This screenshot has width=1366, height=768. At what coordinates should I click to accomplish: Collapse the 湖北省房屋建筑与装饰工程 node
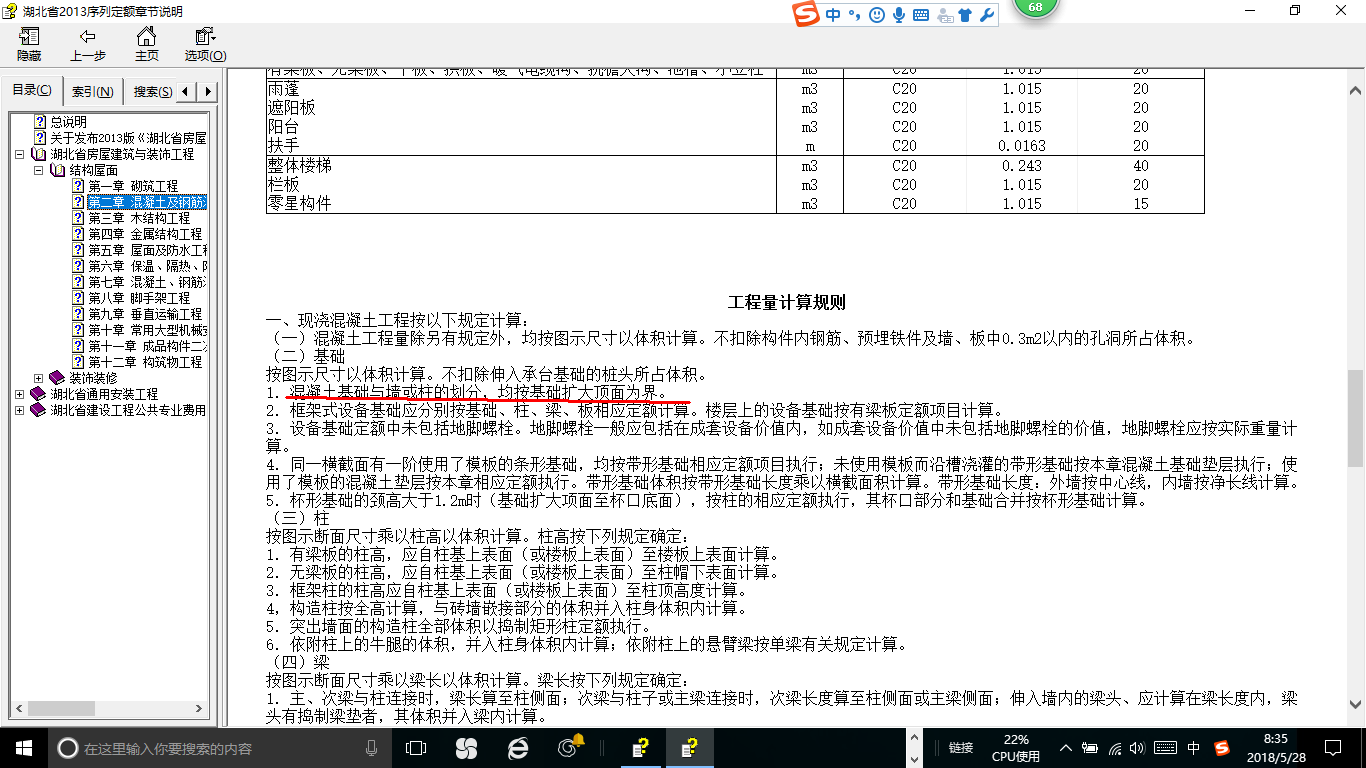(20, 155)
